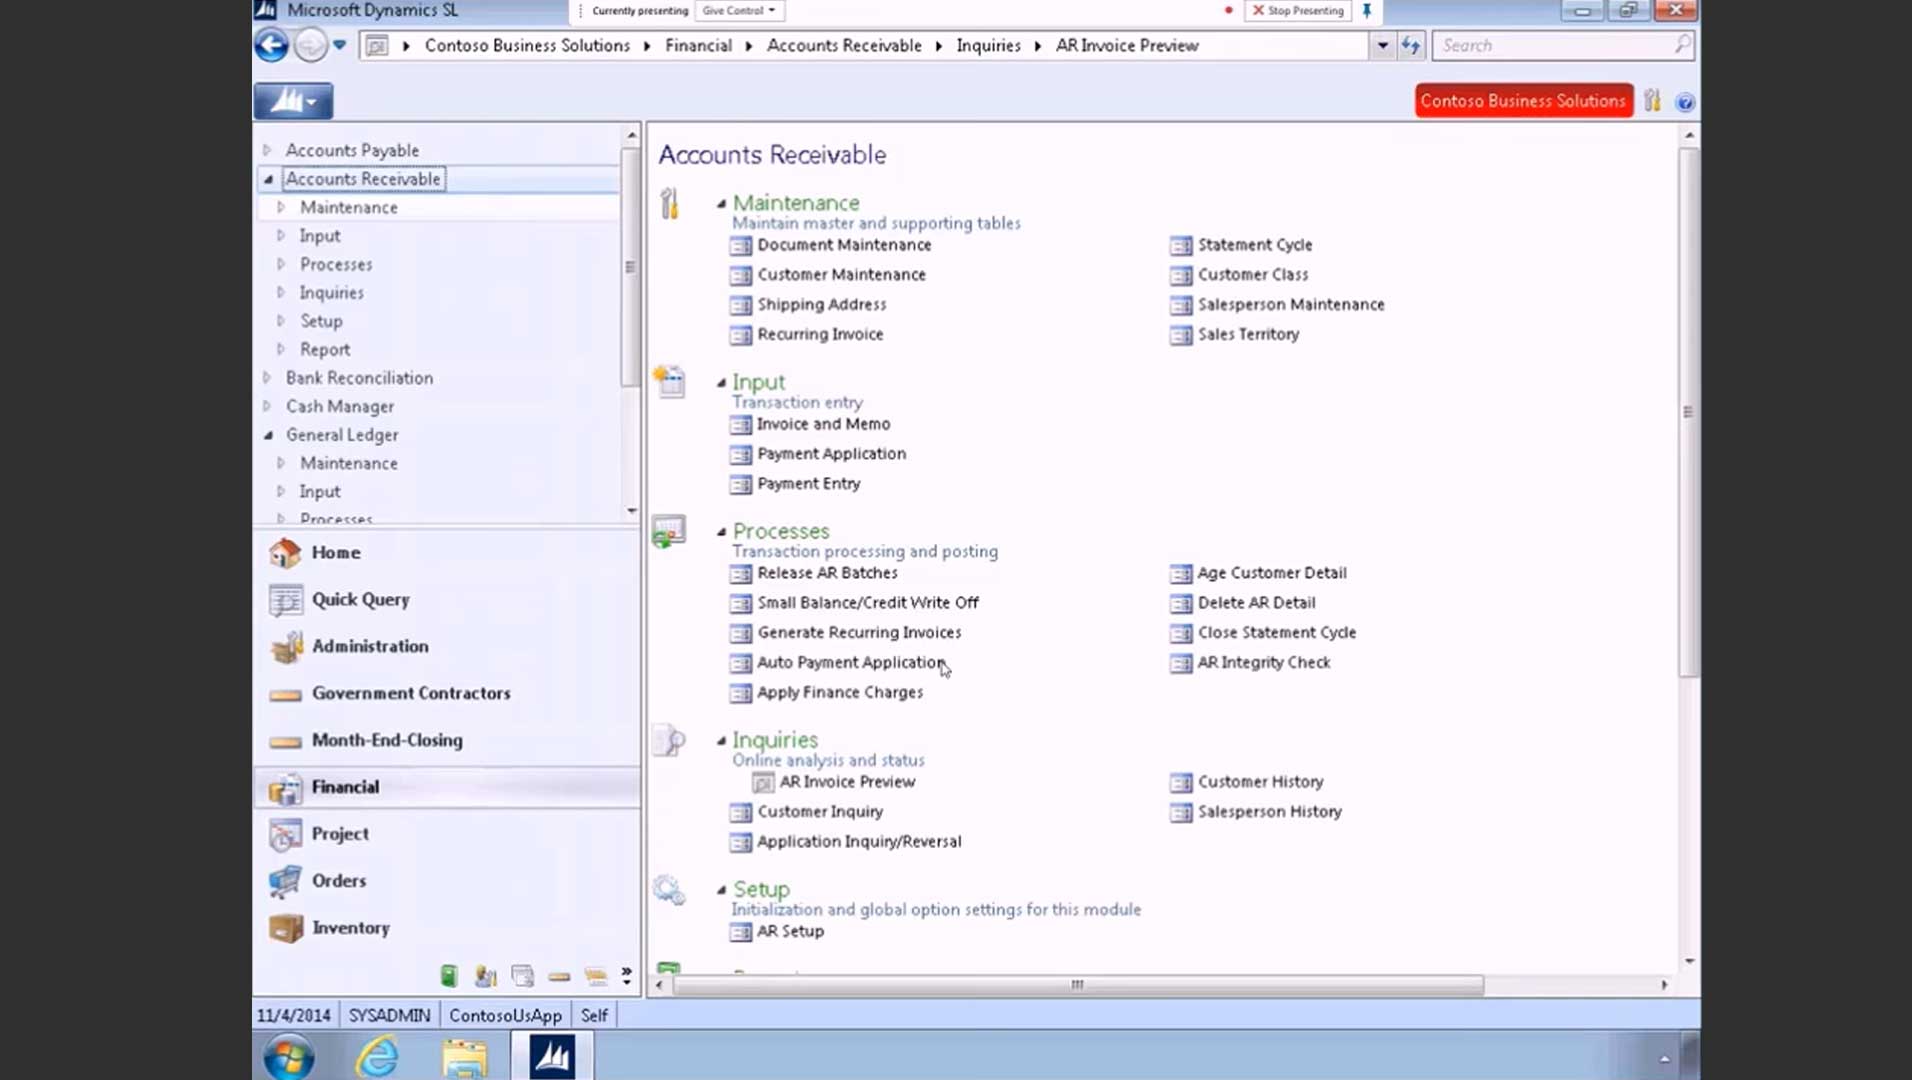Open the blue help question mark icon

click(x=1685, y=102)
